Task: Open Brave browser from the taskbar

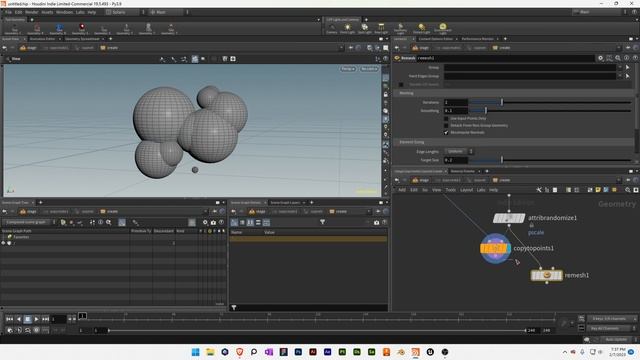Action: click(240, 352)
